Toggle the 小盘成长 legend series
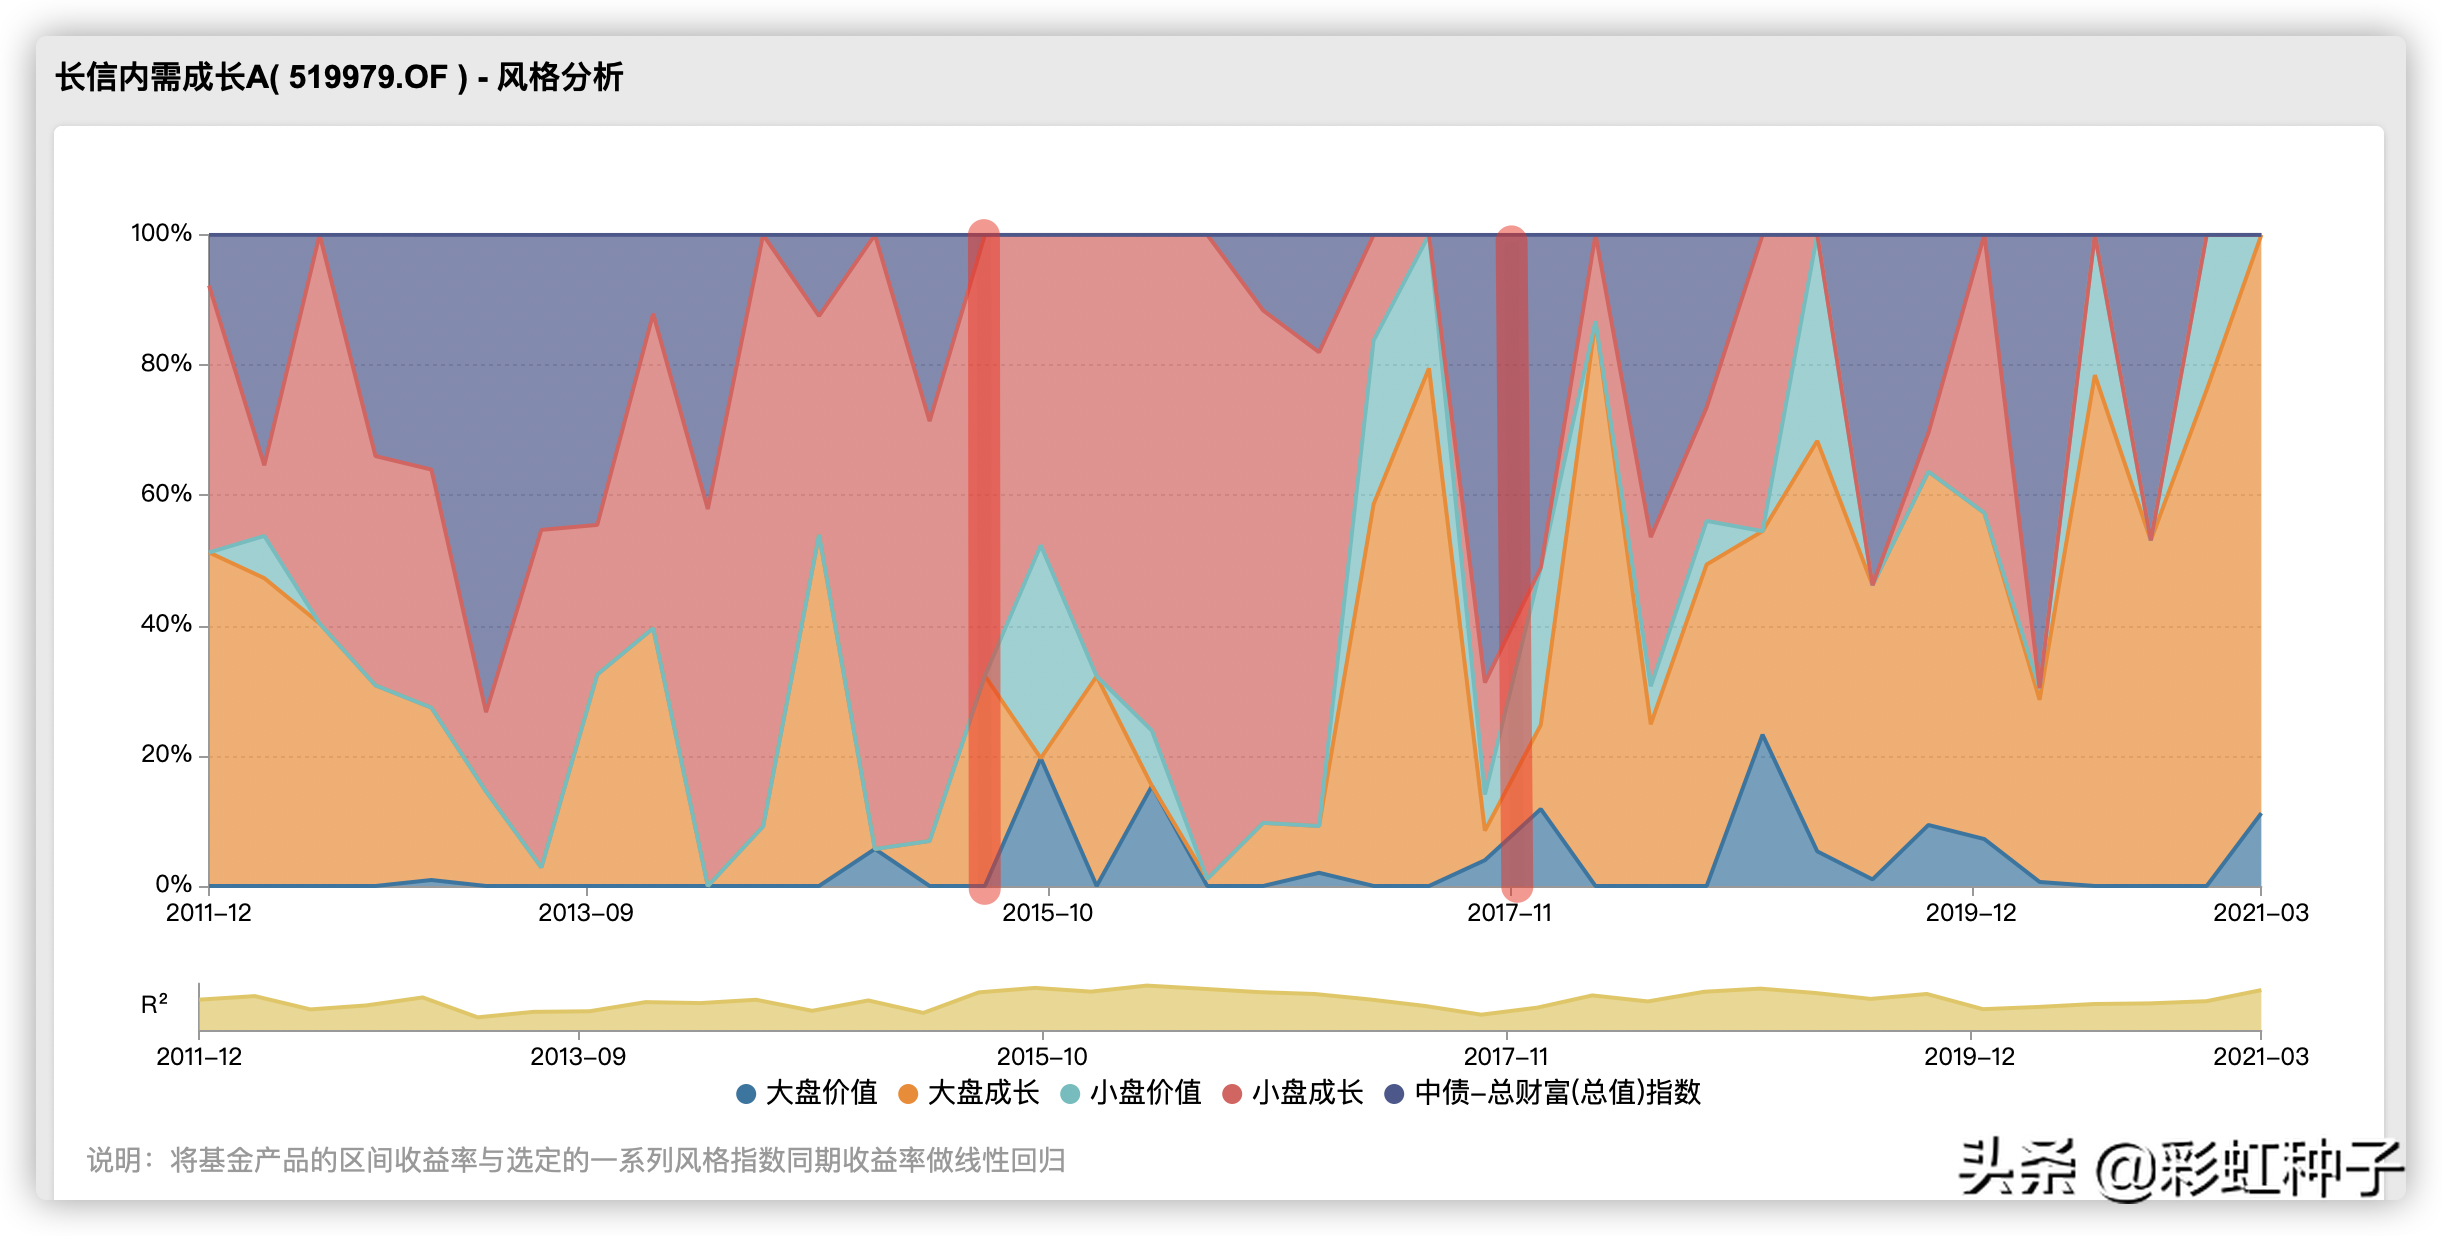2442x1236 pixels. pyautogui.click(x=1292, y=1092)
